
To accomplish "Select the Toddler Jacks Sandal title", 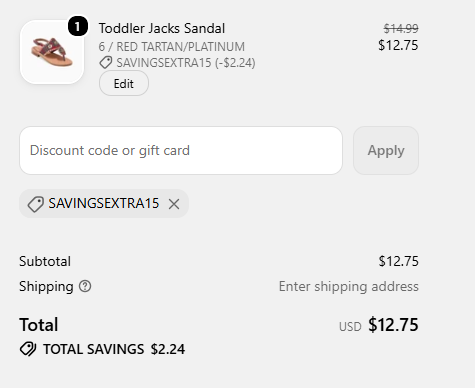I will tap(162, 28).
